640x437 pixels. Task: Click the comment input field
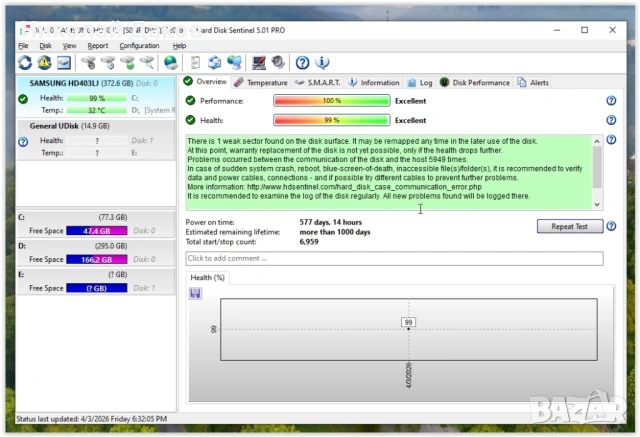point(394,259)
